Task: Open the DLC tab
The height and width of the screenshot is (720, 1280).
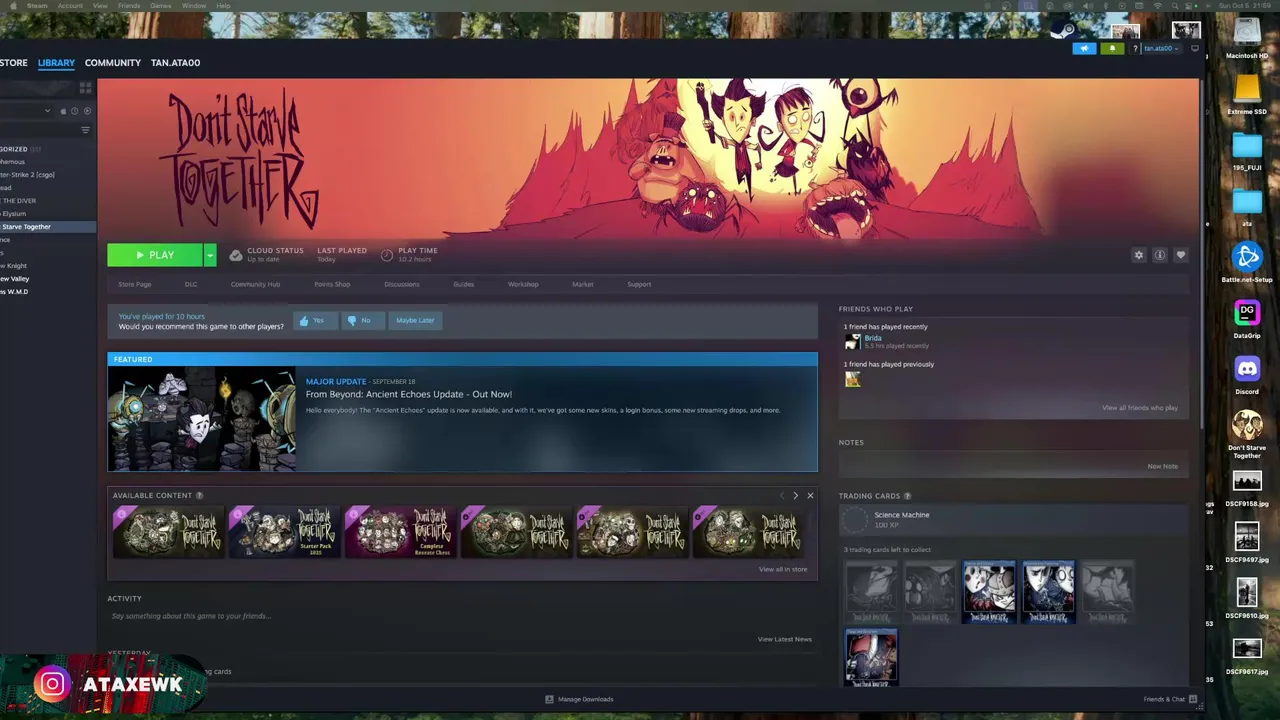Action: (x=191, y=284)
